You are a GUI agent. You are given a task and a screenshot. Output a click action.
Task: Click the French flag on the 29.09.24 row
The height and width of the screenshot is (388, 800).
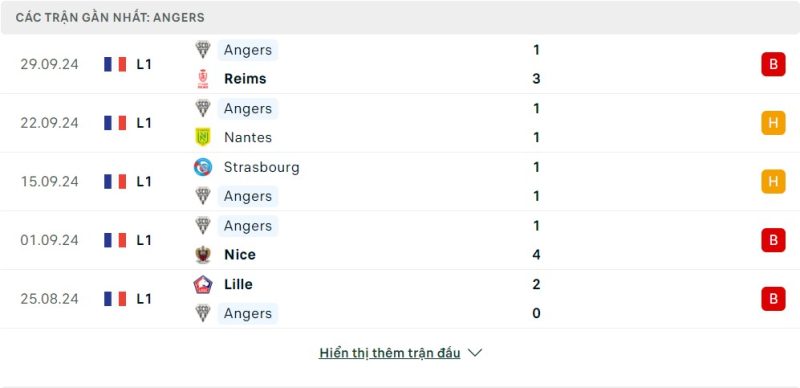coord(115,64)
